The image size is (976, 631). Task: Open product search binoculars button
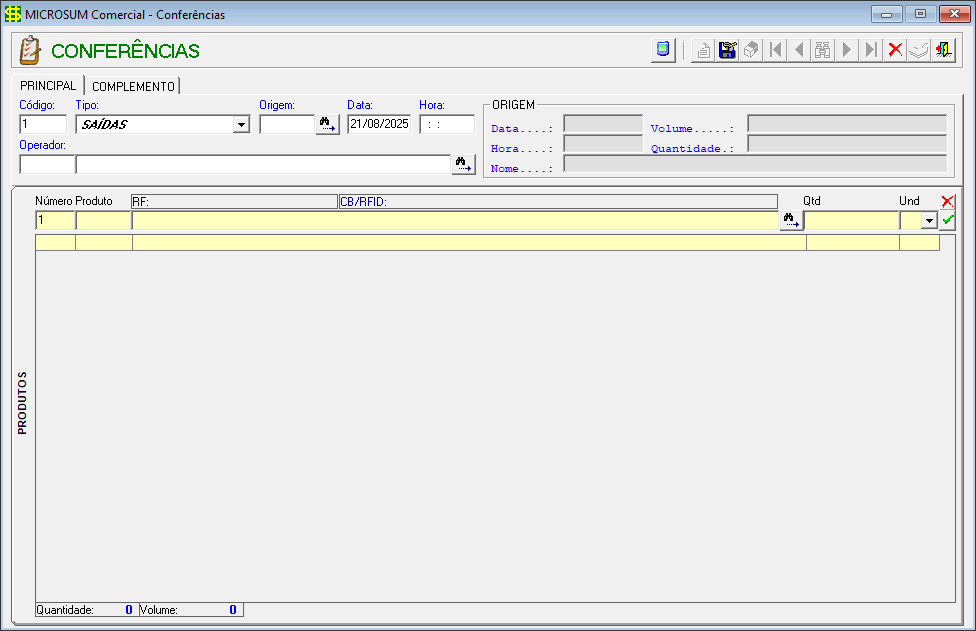(x=791, y=221)
